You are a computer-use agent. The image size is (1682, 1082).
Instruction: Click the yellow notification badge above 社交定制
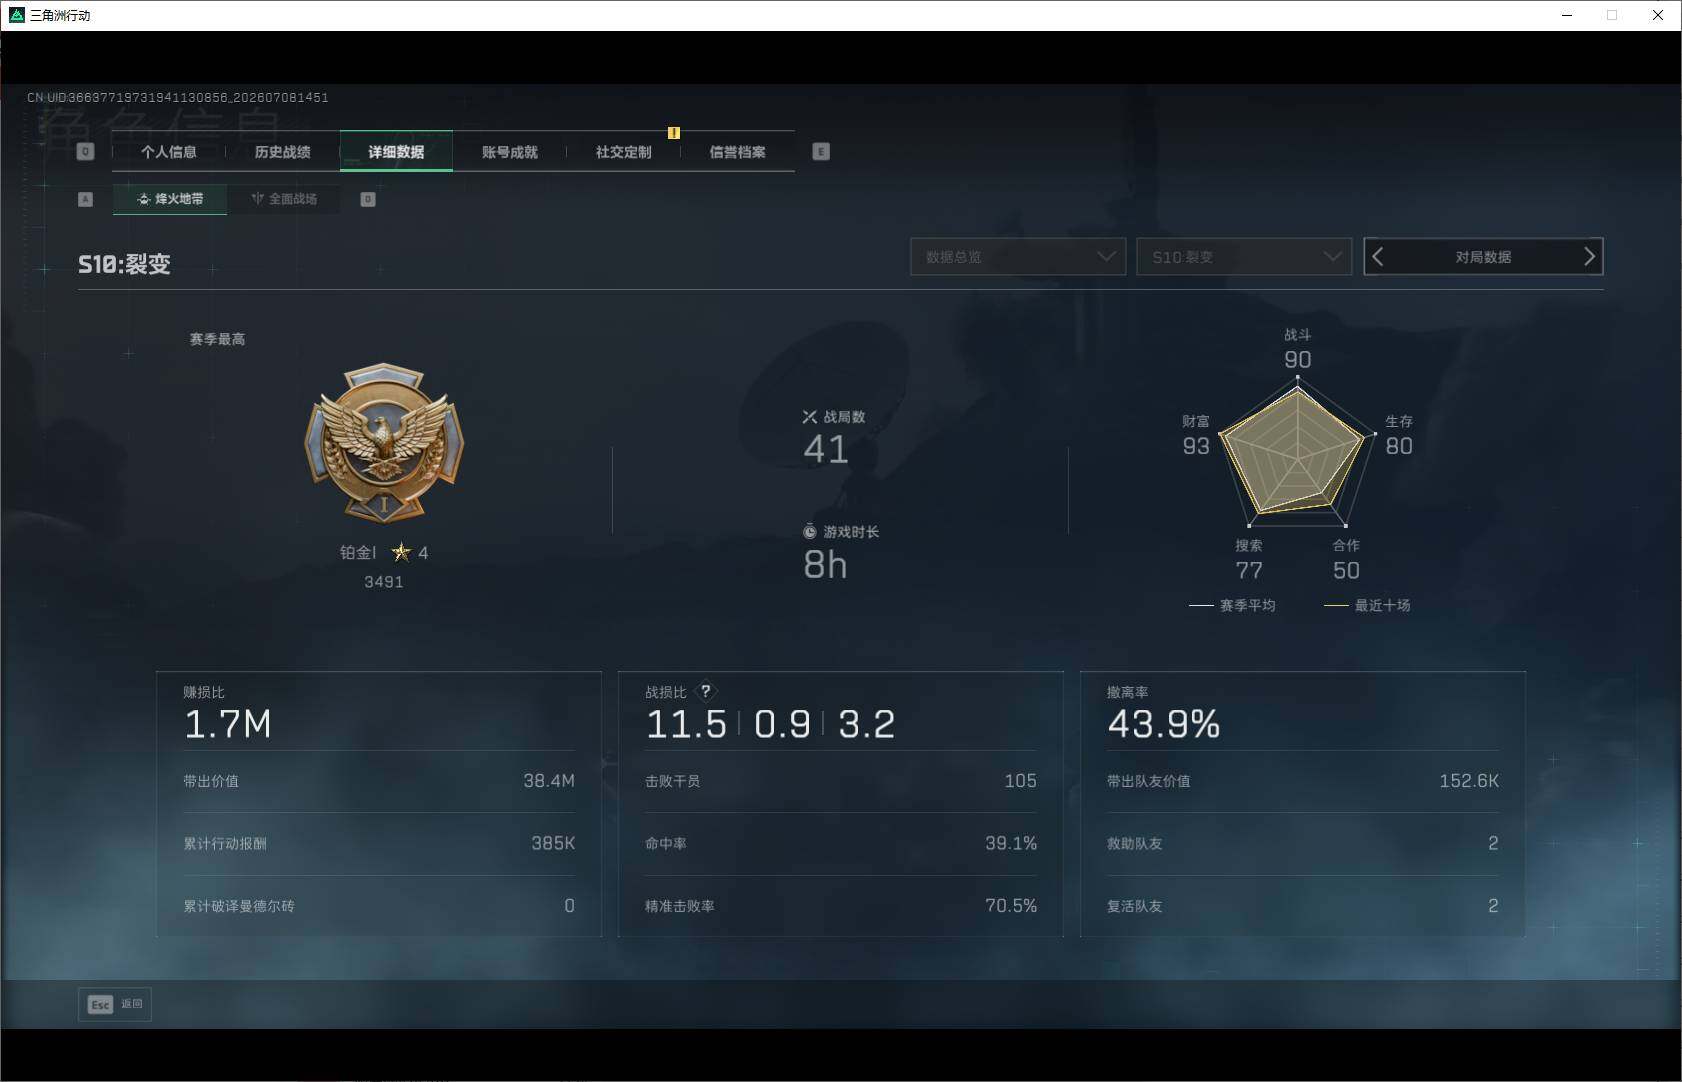click(674, 133)
